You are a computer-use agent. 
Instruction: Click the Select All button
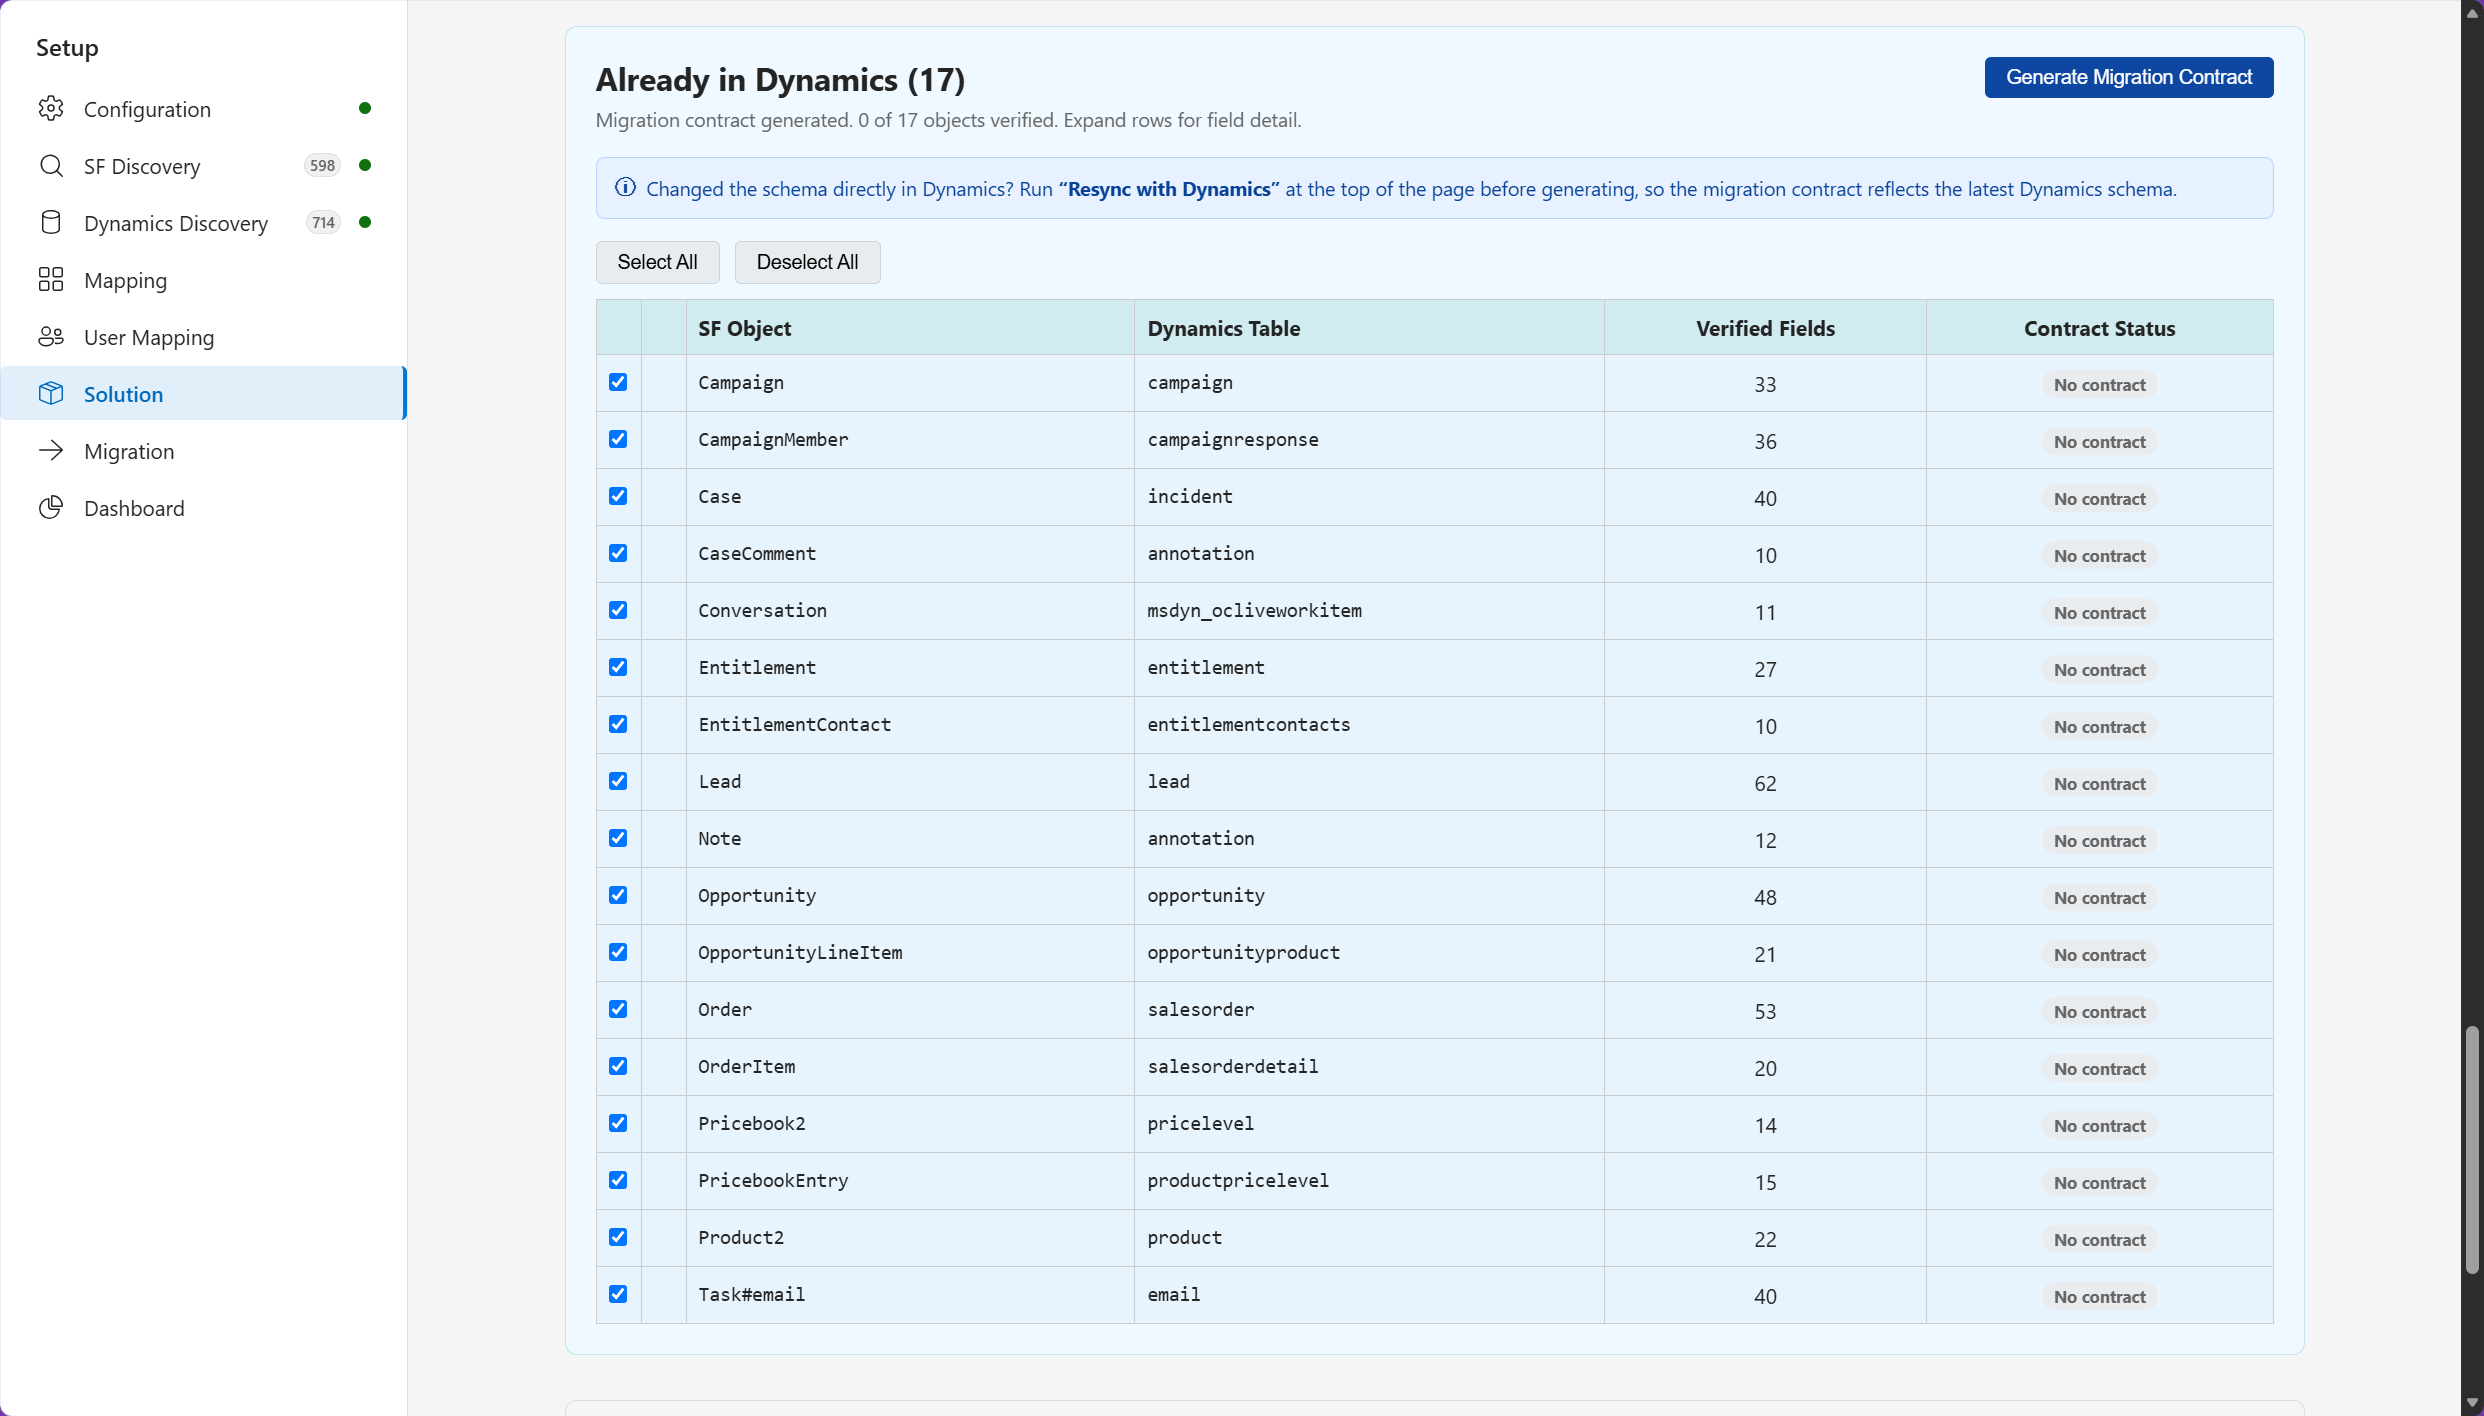[x=657, y=262]
